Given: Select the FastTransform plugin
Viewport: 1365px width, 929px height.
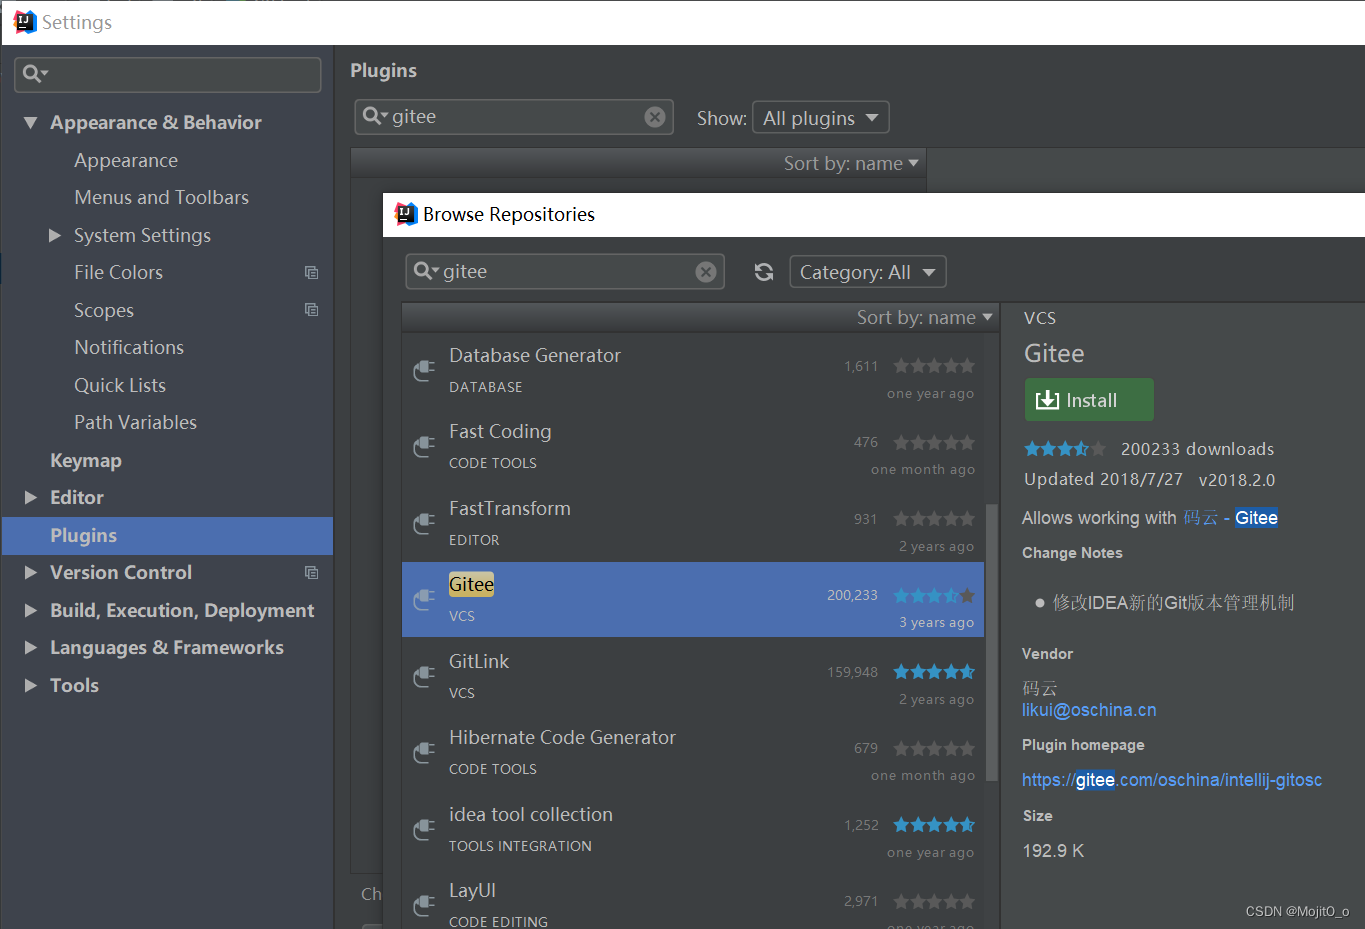Looking at the screenshot, I should [x=693, y=524].
